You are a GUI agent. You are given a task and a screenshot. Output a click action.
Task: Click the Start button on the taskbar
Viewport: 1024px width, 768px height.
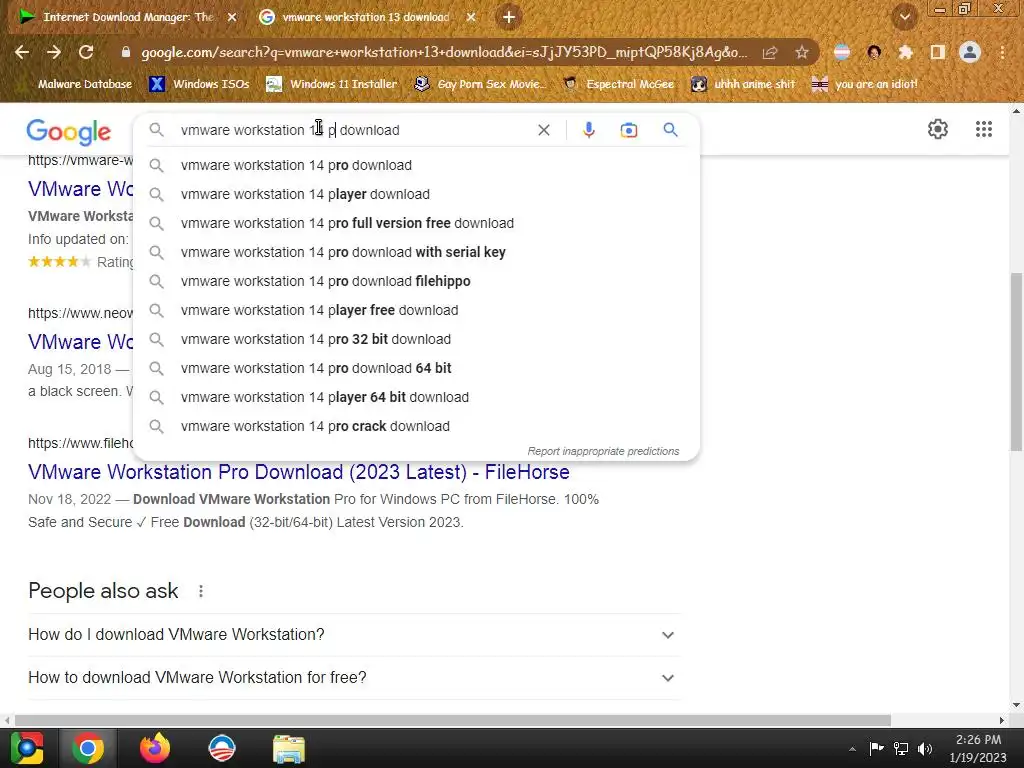[x=26, y=748]
